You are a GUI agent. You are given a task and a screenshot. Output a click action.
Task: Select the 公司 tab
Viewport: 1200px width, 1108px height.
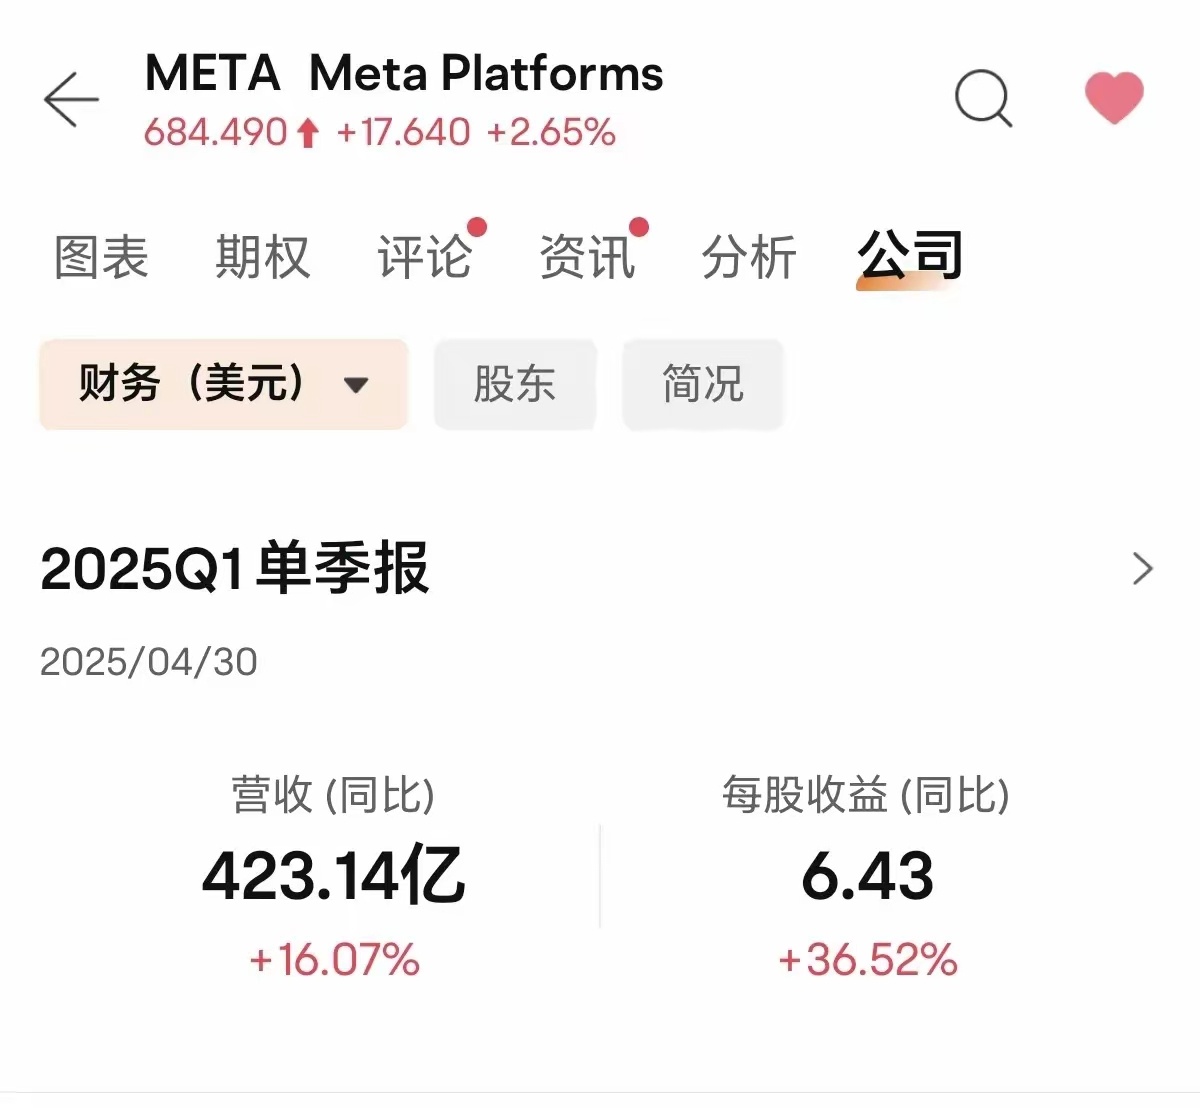[910, 255]
